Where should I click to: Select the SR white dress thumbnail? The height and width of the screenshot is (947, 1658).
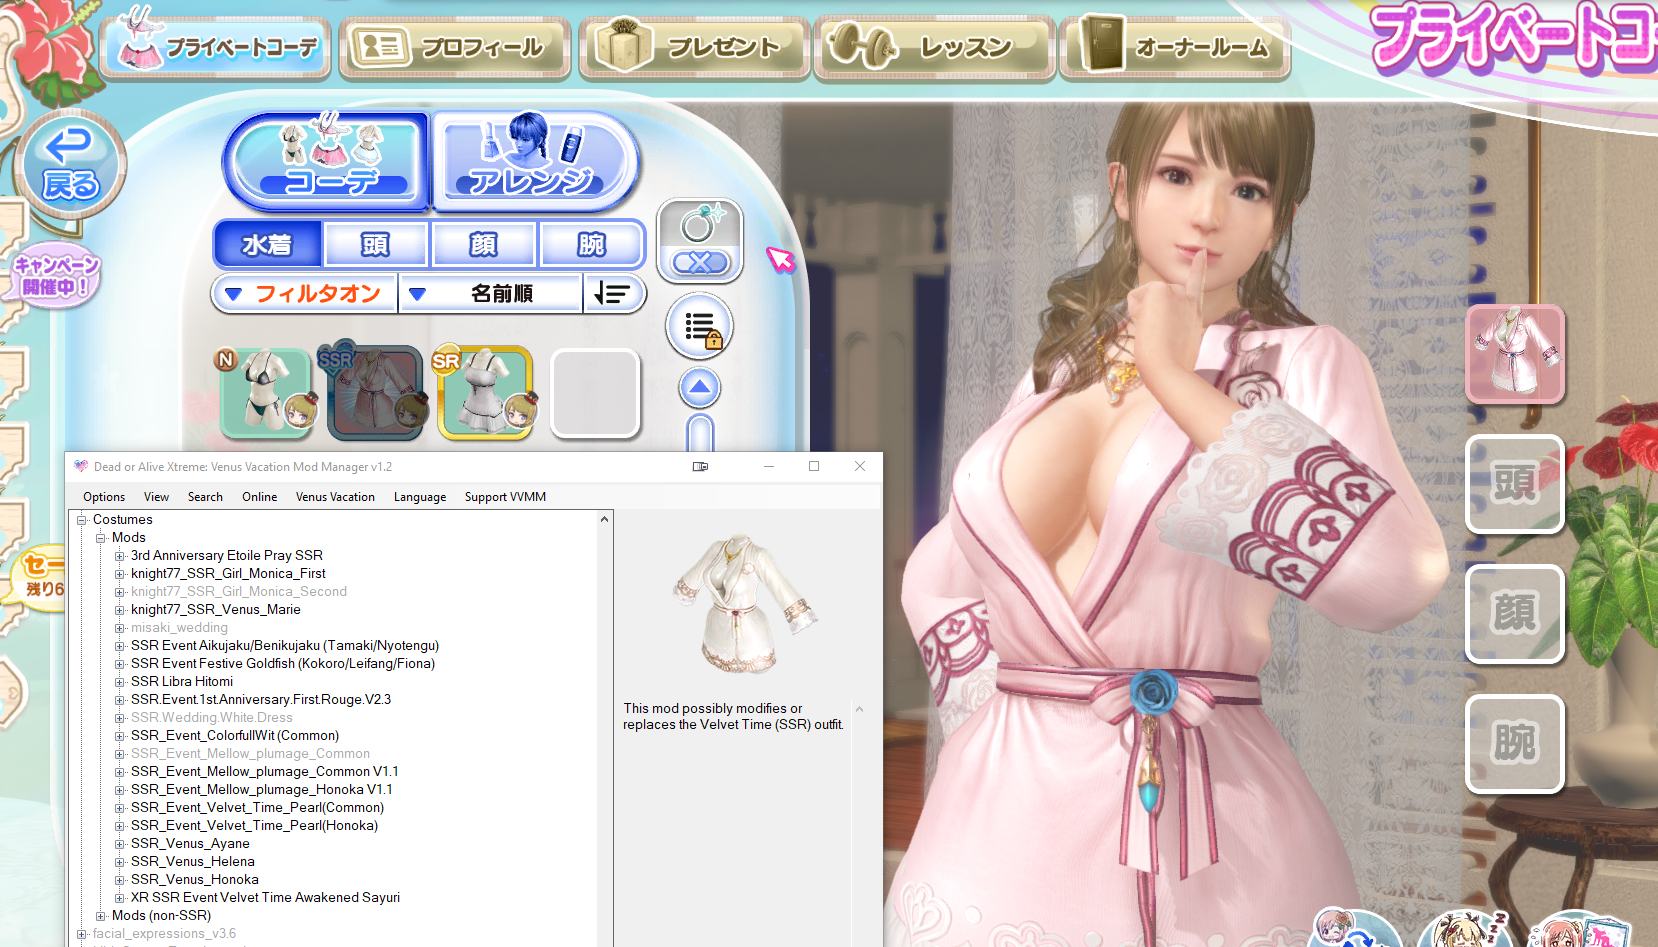(484, 393)
